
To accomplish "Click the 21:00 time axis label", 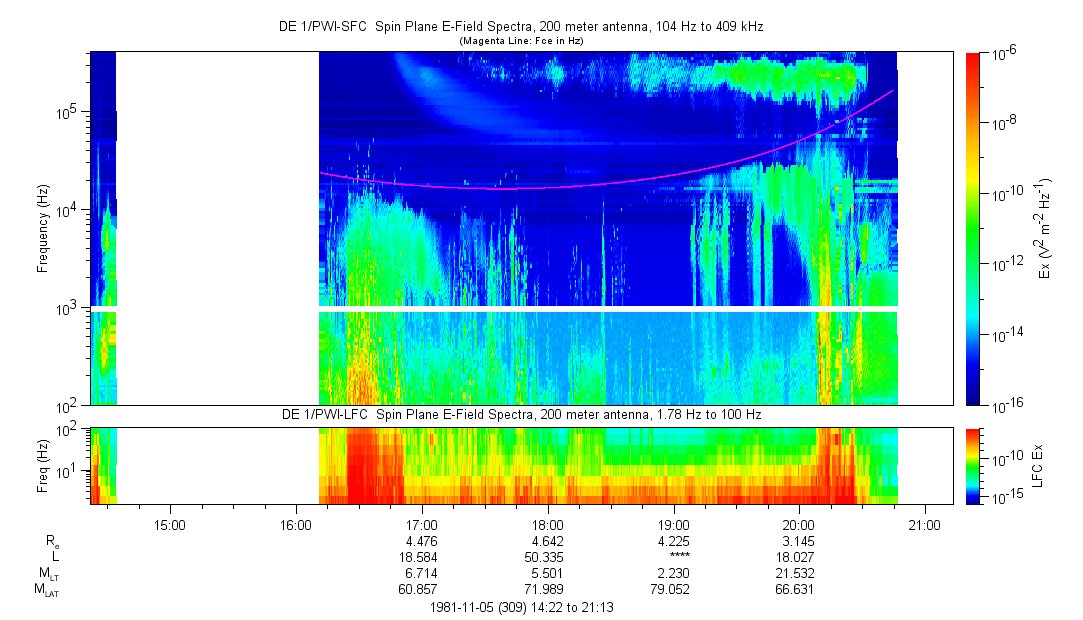I will click(x=925, y=524).
